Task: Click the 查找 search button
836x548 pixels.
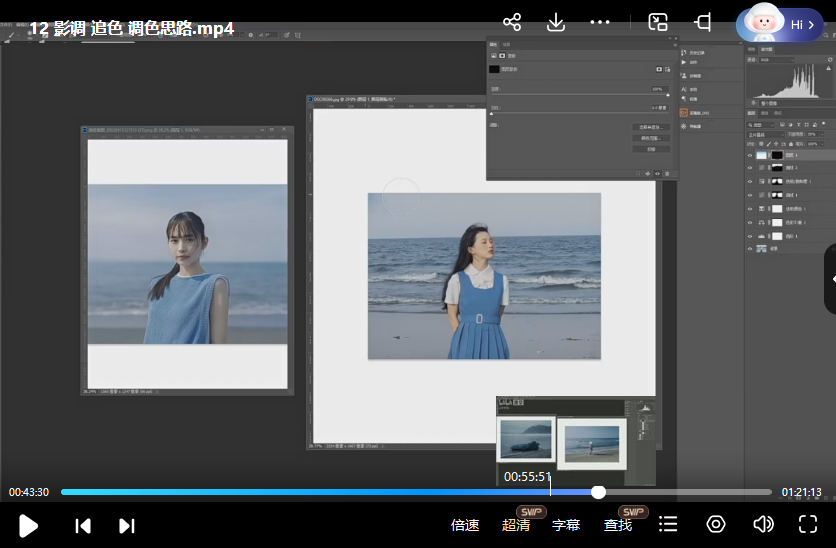Action: point(618,525)
